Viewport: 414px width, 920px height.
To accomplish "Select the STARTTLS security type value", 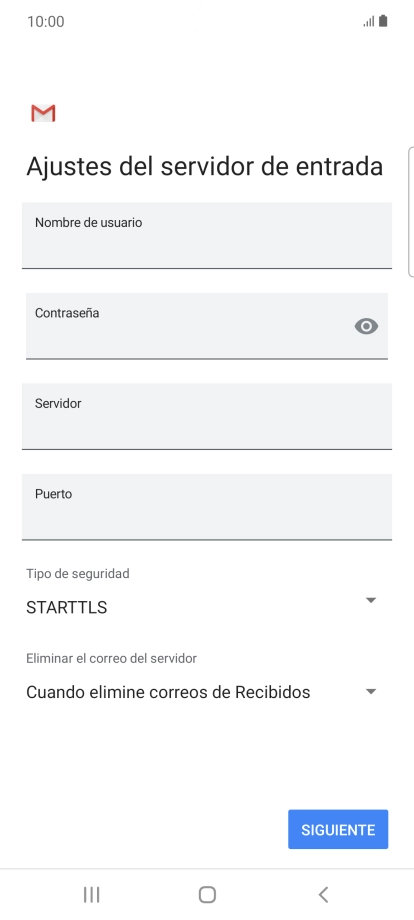I will point(67,607).
